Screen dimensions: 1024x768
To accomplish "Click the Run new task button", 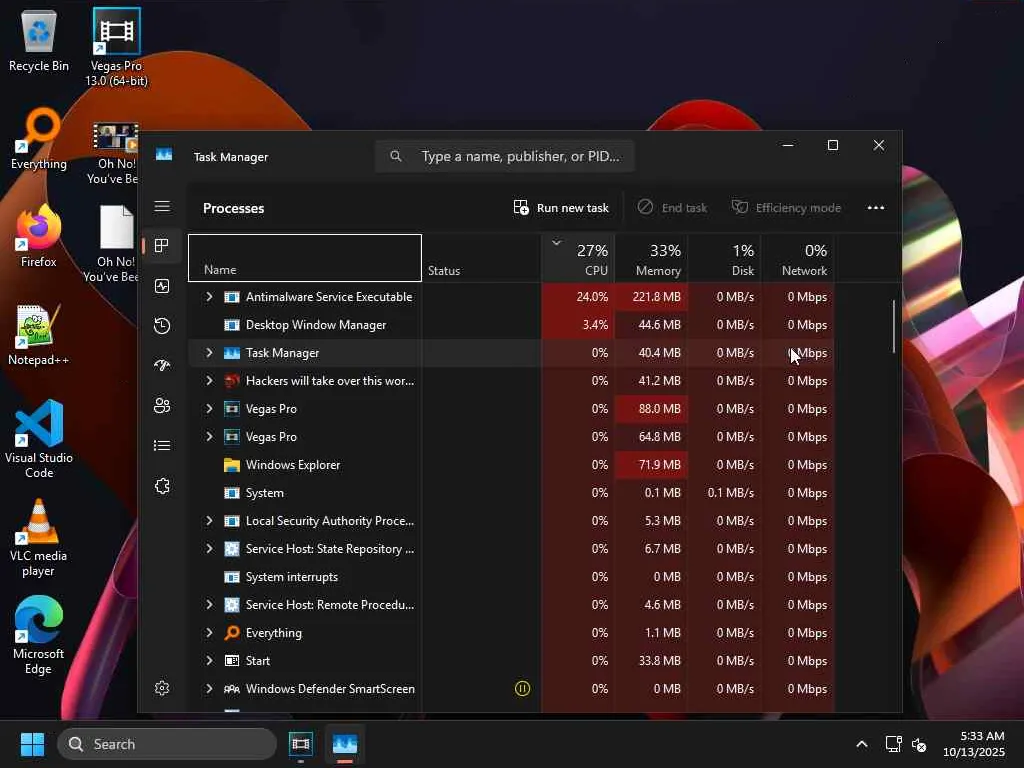I will click(x=561, y=208).
